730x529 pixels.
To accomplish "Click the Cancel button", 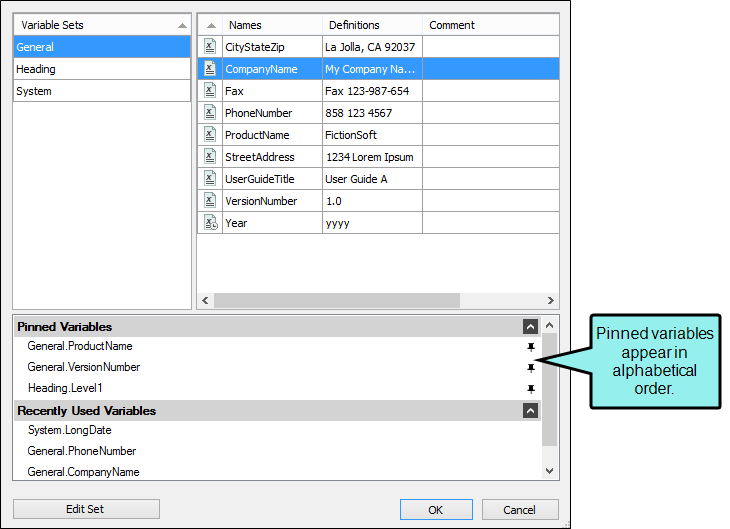I will pyautogui.click(x=520, y=509).
